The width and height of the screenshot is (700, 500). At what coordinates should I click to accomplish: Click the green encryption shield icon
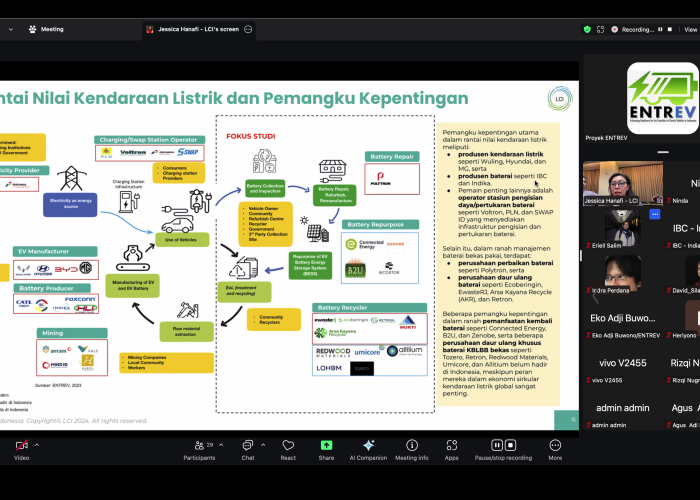click(x=587, y=29)
